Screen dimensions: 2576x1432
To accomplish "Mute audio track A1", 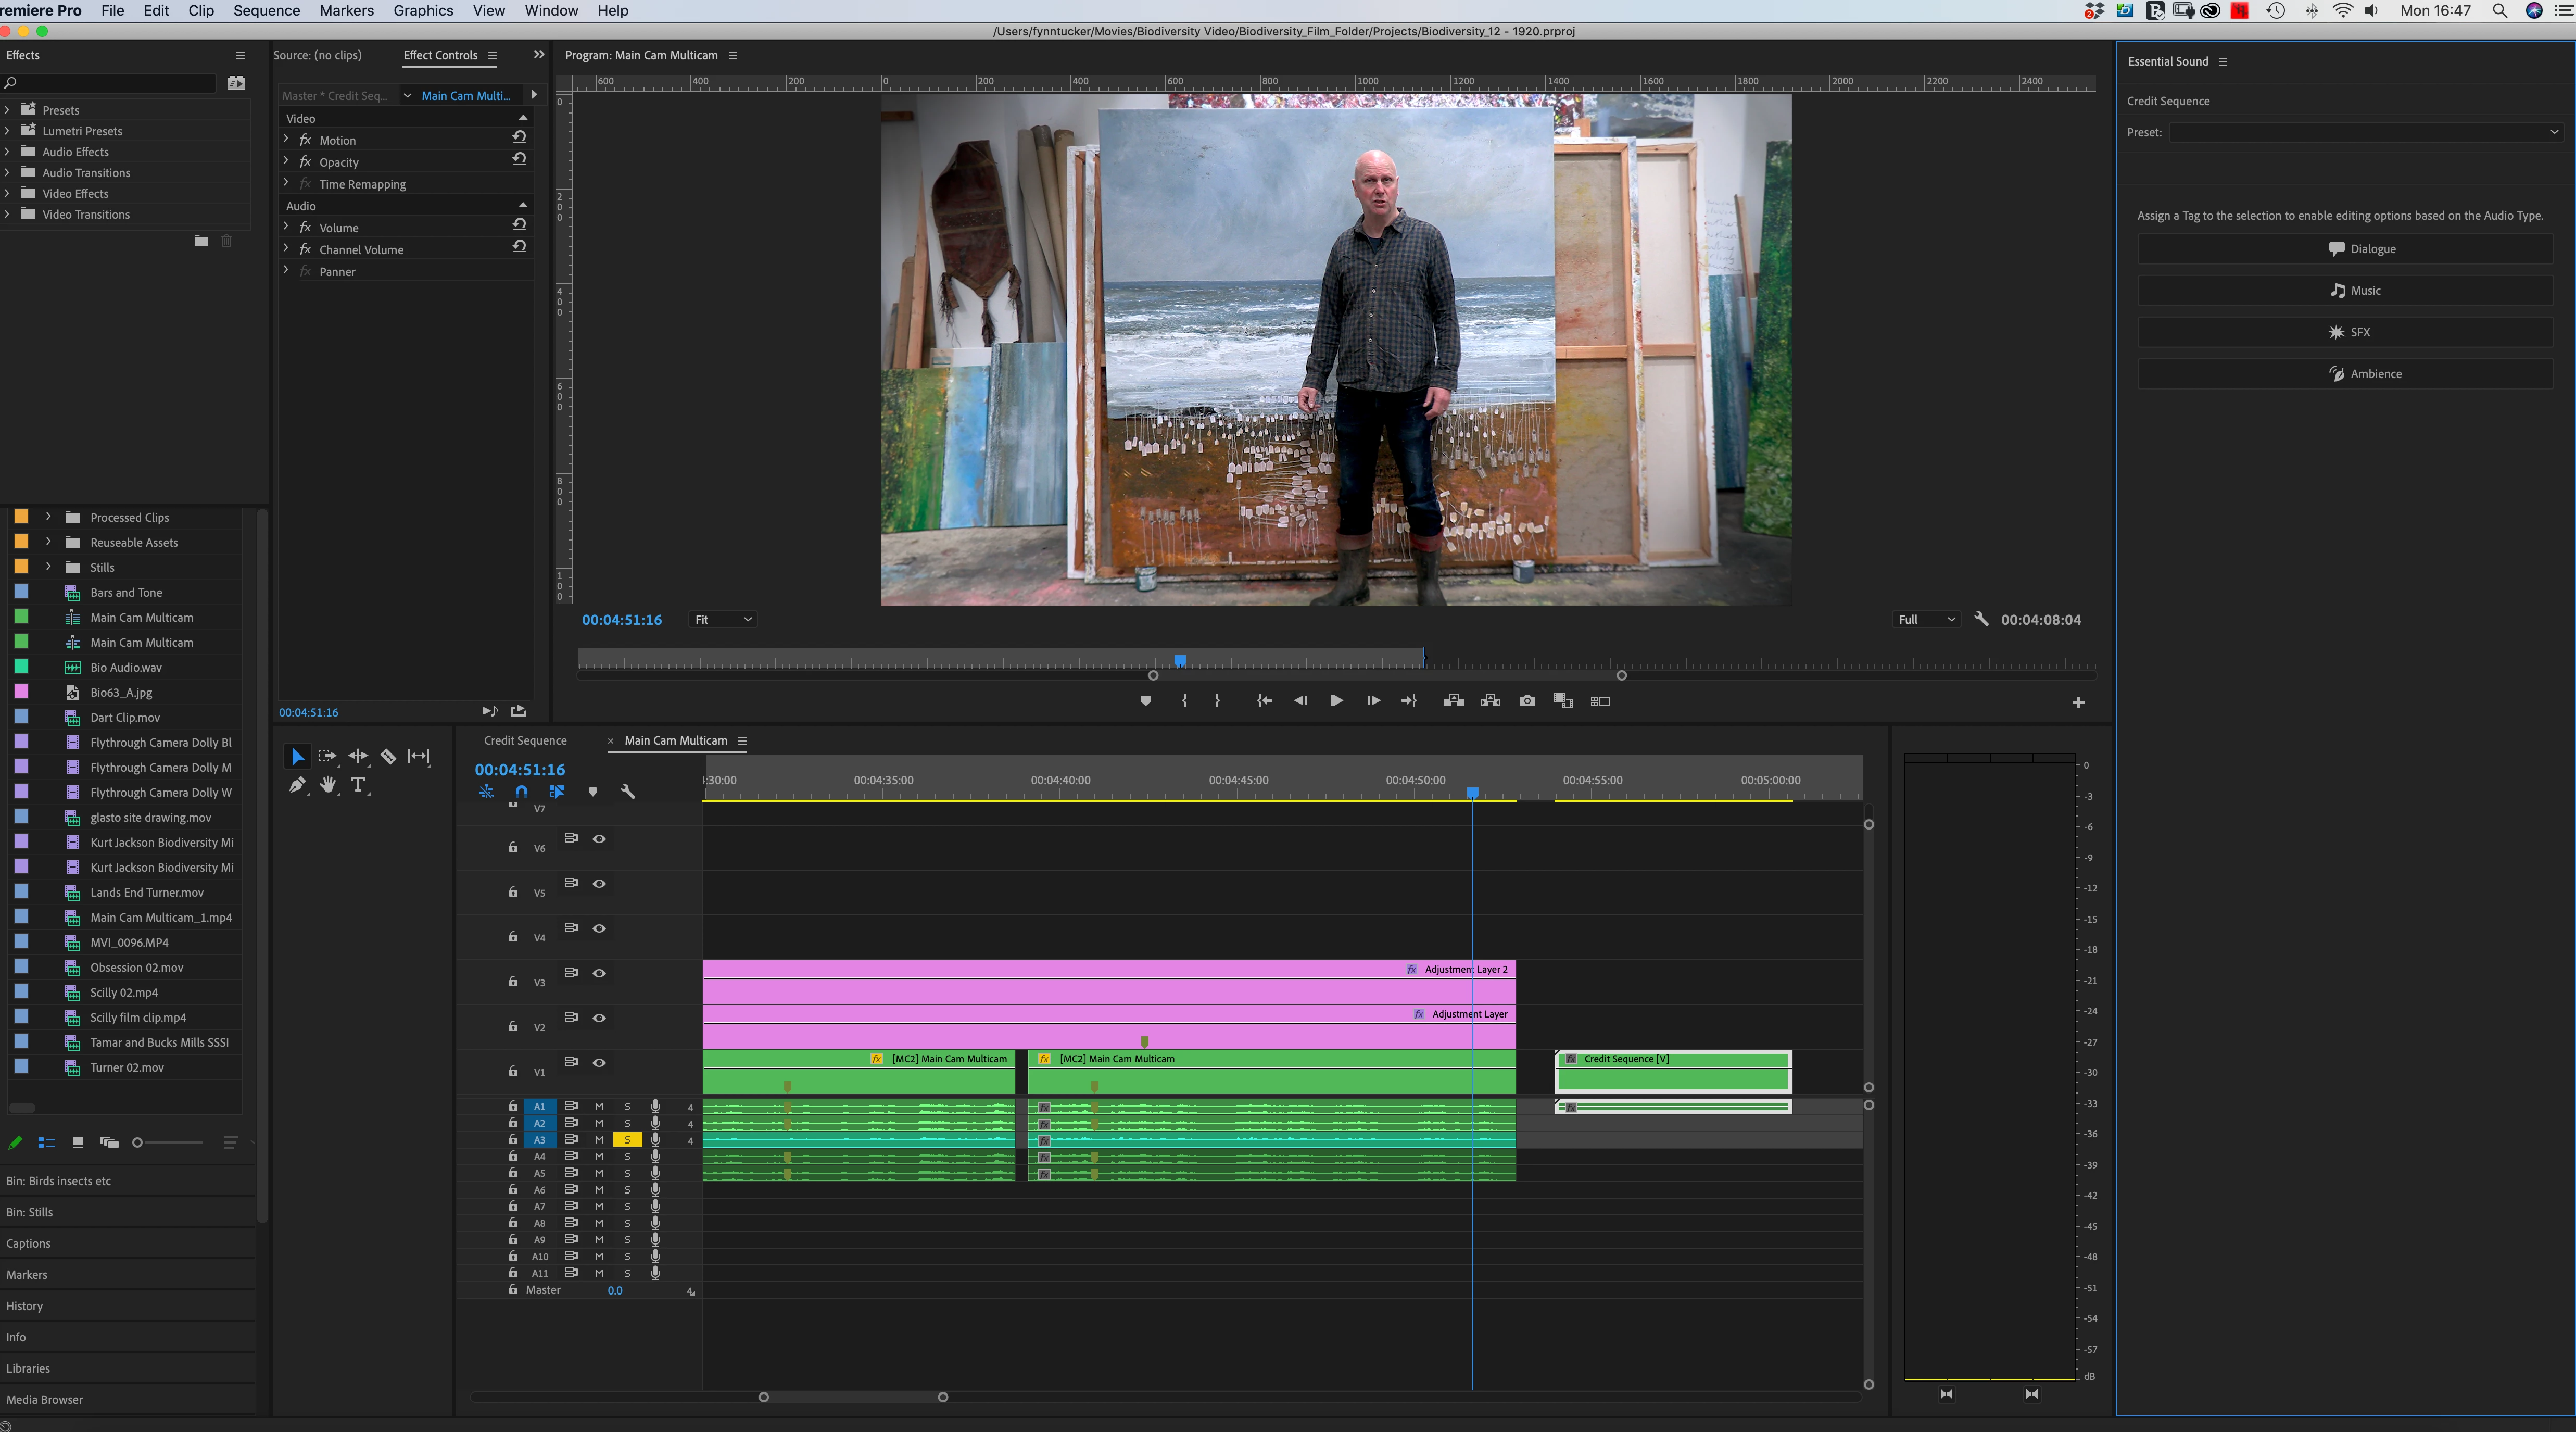I will [x=599, y=1106].
